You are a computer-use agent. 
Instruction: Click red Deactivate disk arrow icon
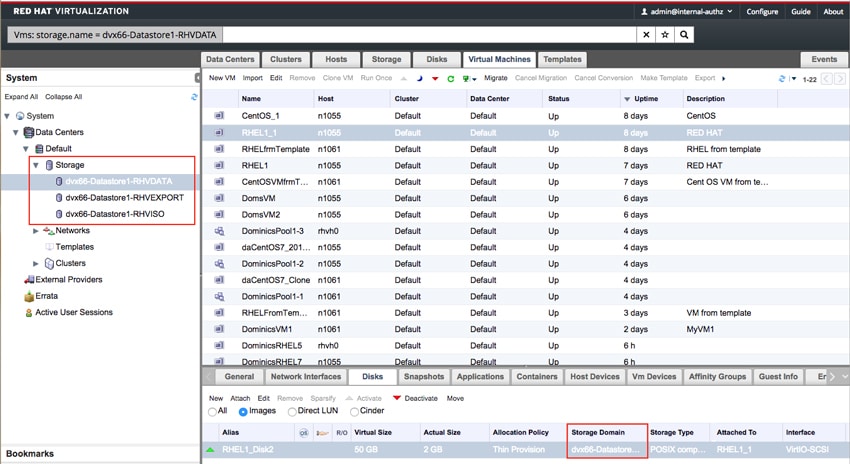pyautogui.click(x=397, y=398)
